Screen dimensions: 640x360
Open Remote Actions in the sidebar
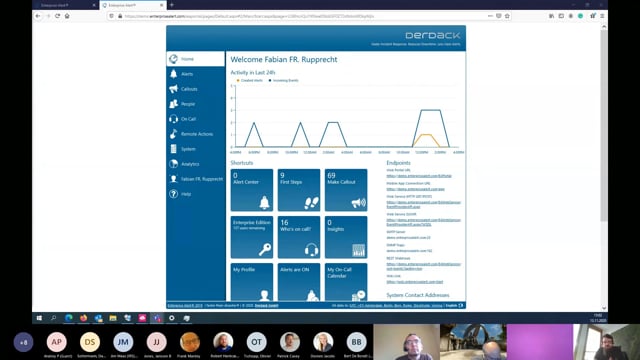pyautogui.click(x=196, y=134)
